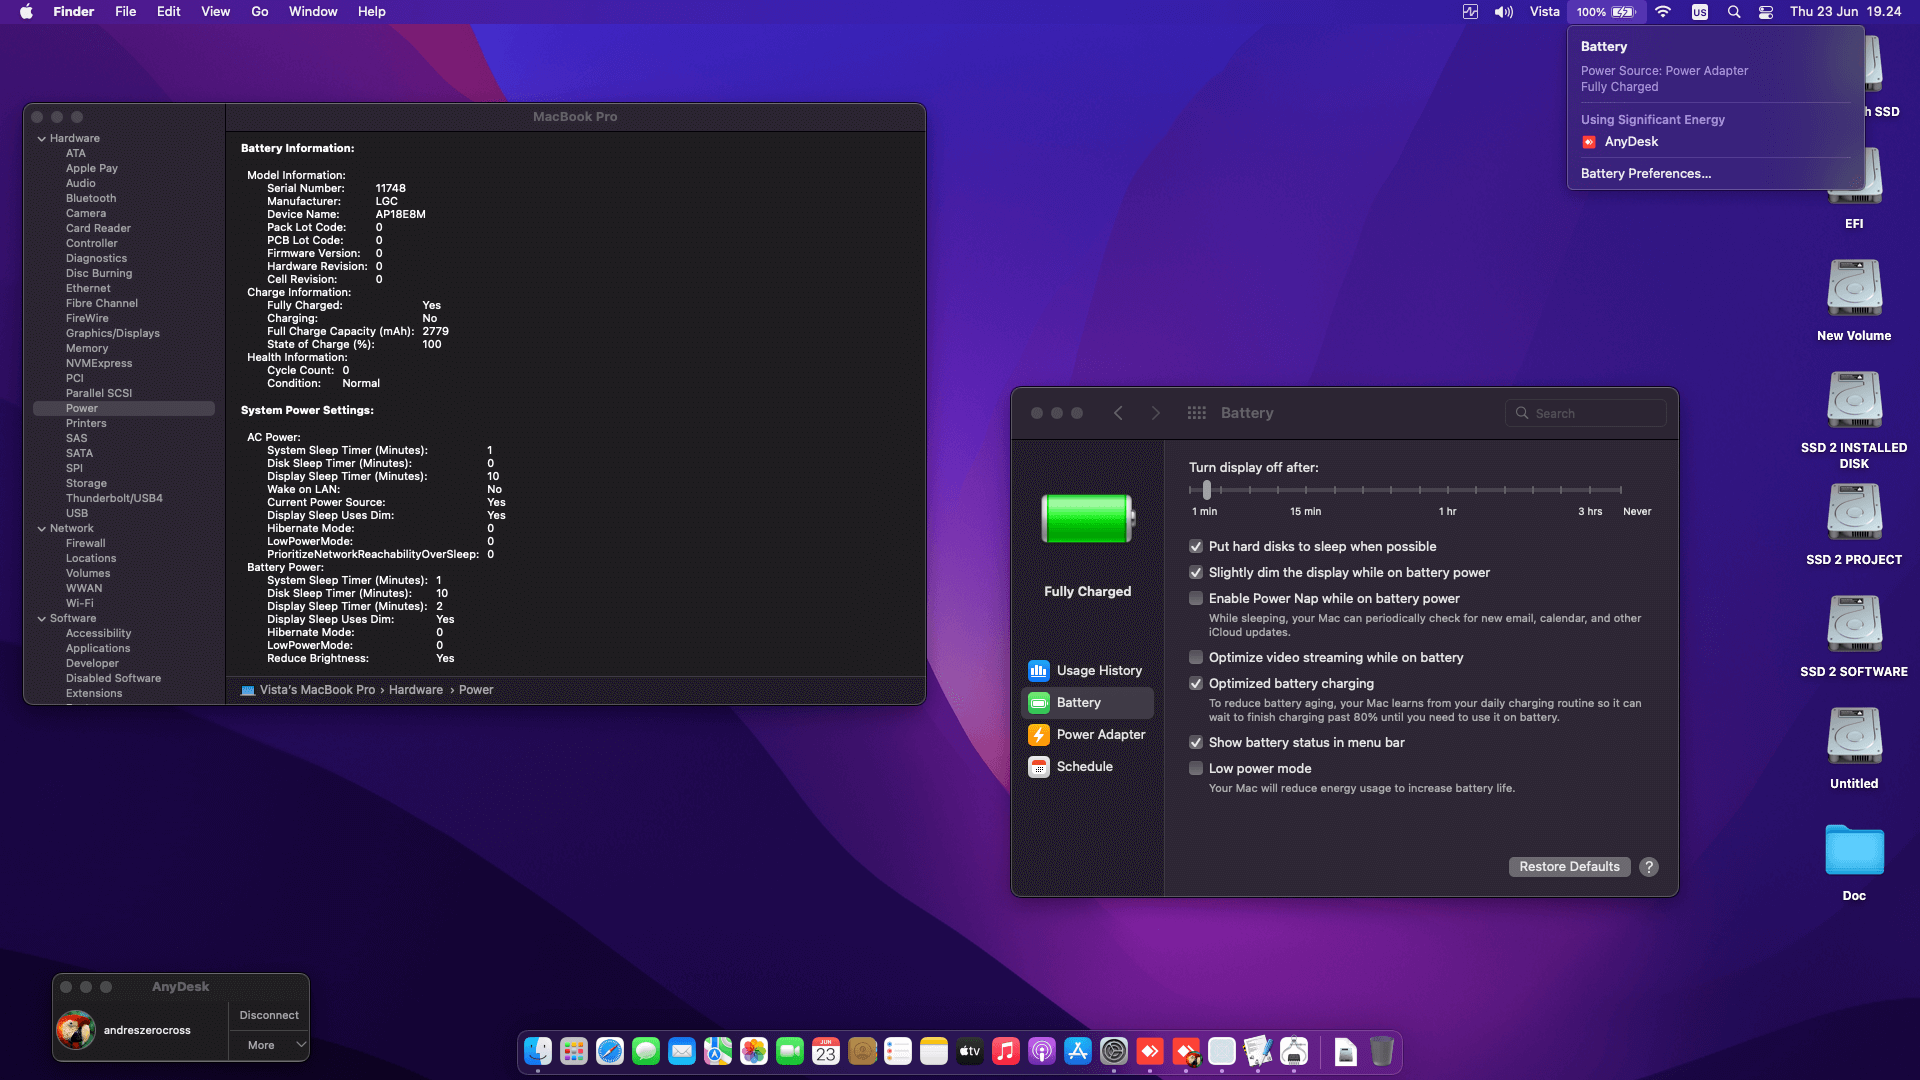Open Spotlight search in menu bar
The image size is (1920, 1080).
point(1734,12)
